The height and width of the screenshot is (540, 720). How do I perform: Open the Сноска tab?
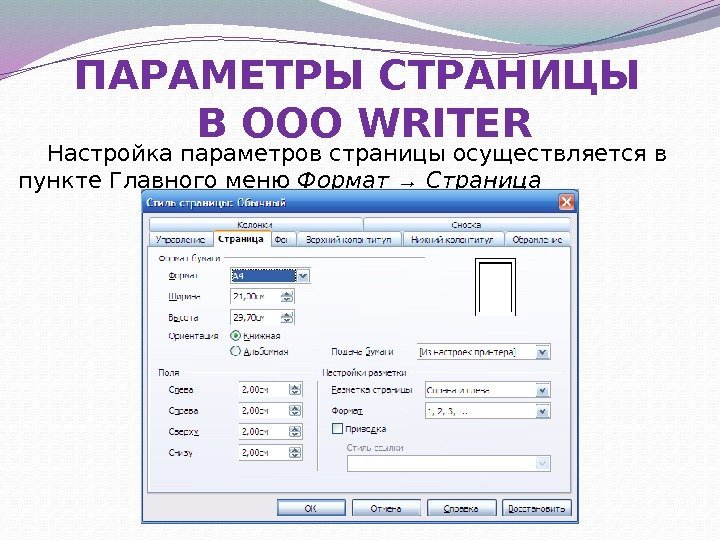pyautogui.click(x=467, y=225)
